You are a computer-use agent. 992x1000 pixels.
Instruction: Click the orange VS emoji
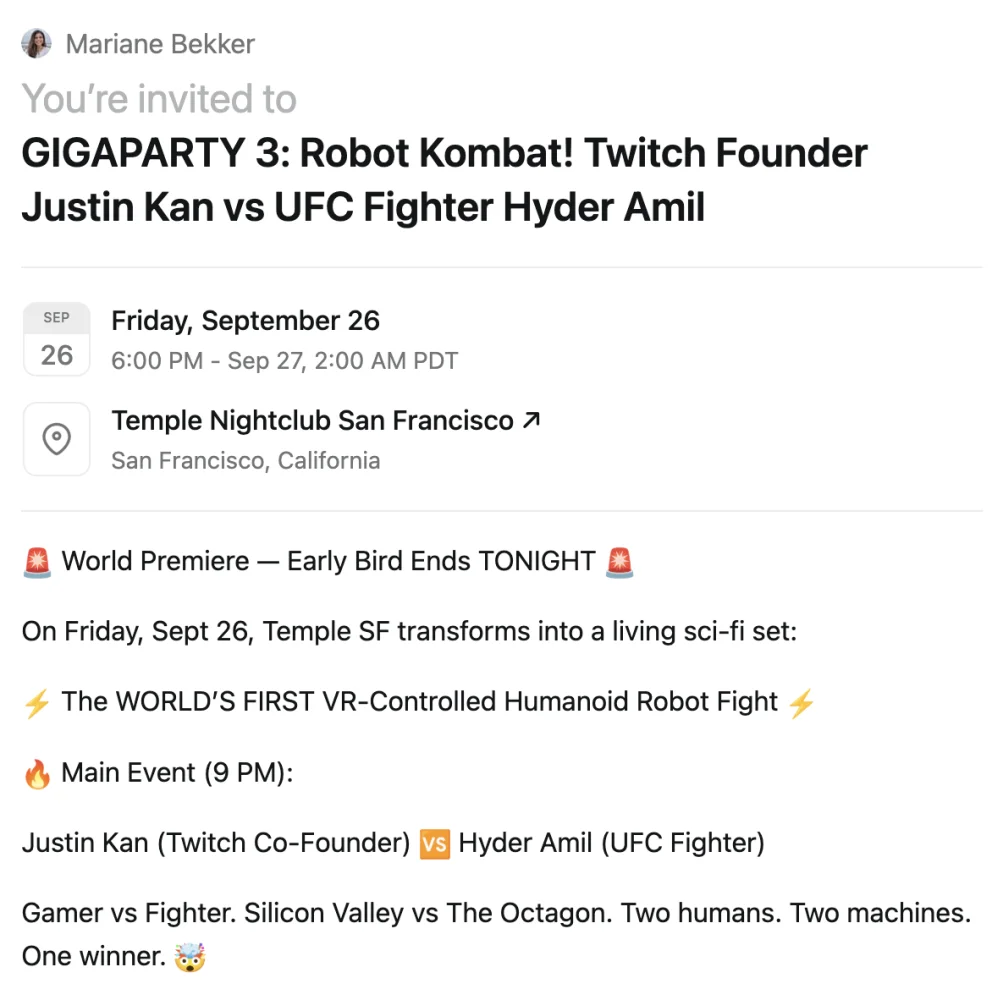point(434,845)
